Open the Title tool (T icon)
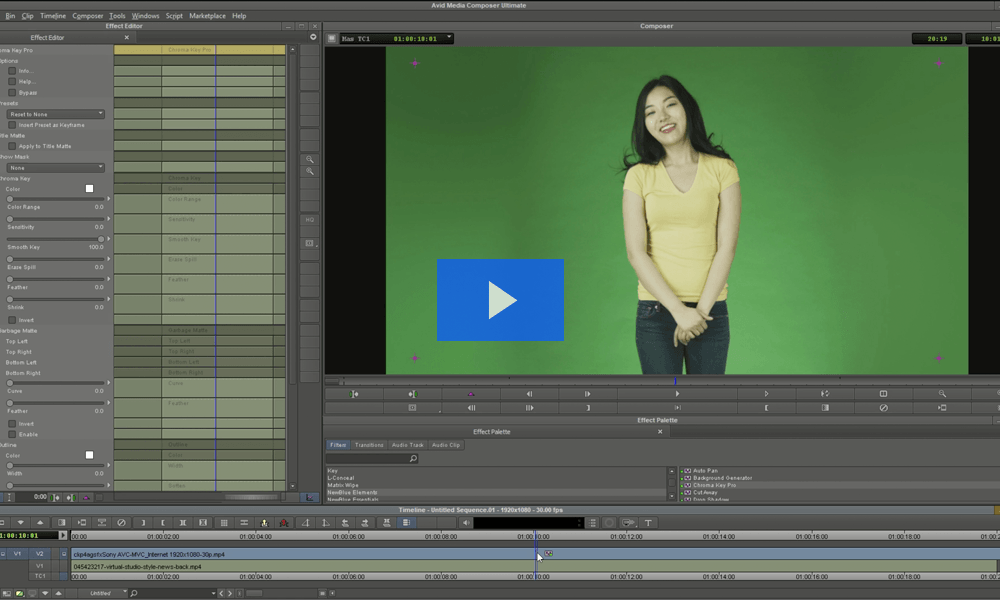Viewport: 1000px width, 600px height. 648,523
